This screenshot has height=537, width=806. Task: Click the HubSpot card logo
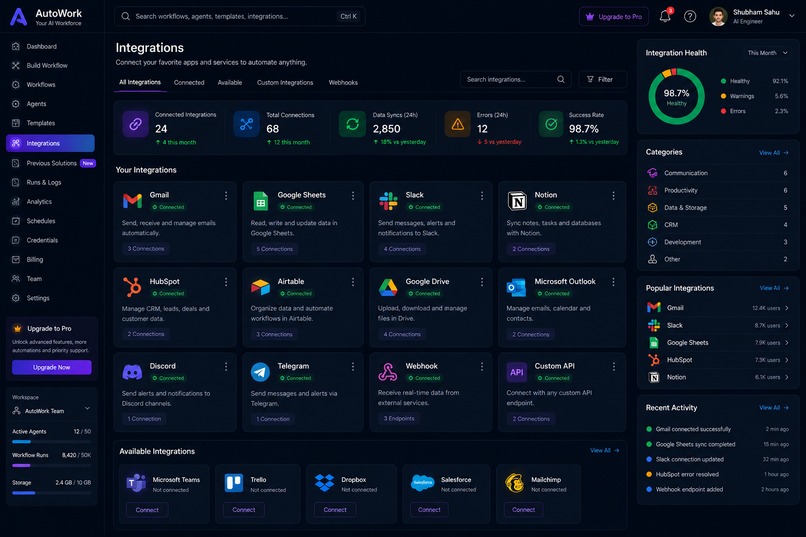[x=133, y=286]
